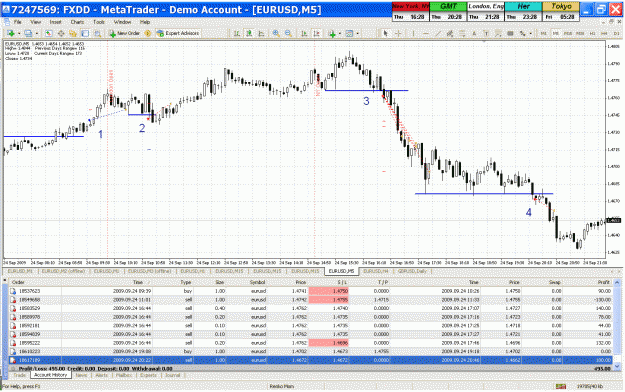
Task: Select the crosshair tool
Action: coord(397,33)
